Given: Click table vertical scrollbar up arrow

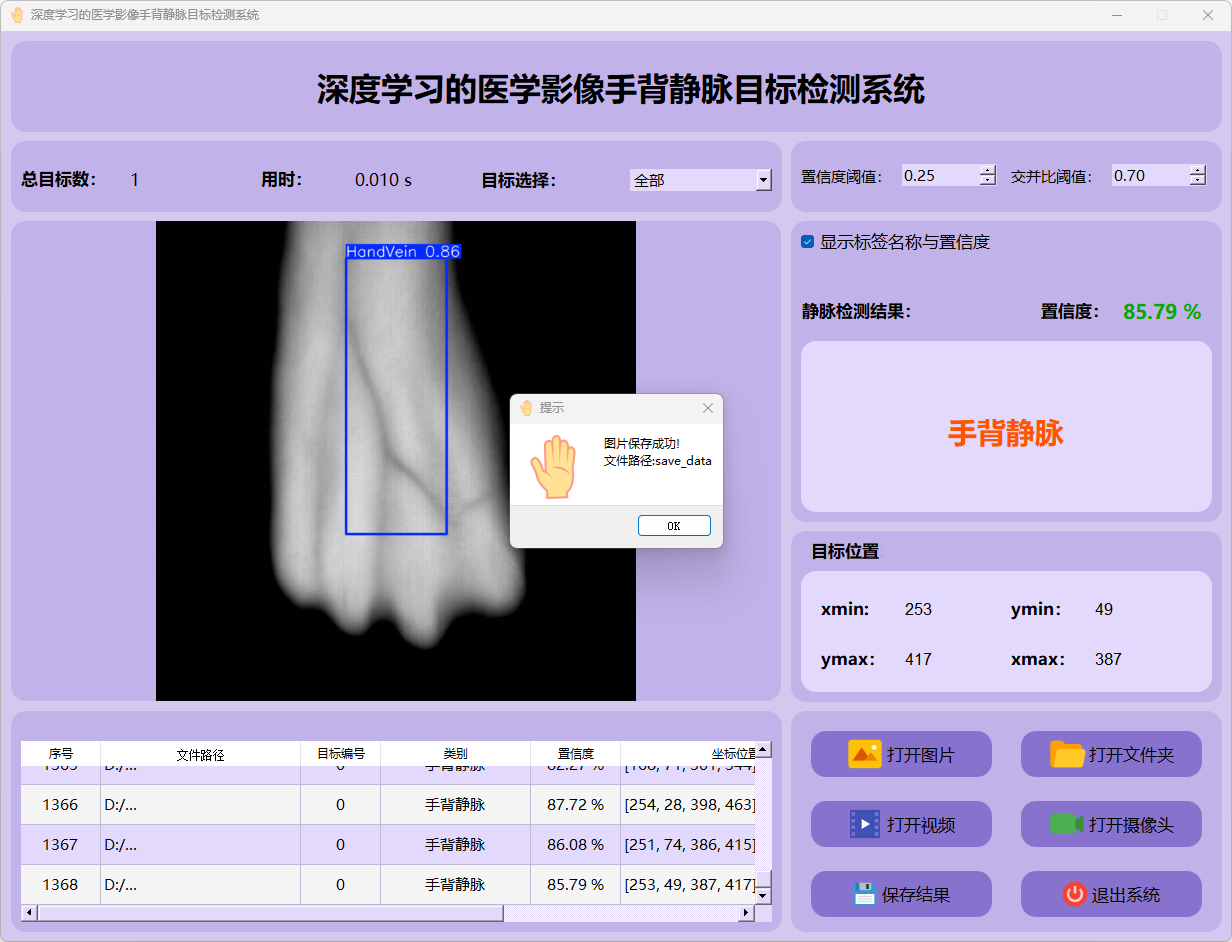Looking at the screenshot, I should (x=763, y=749).
